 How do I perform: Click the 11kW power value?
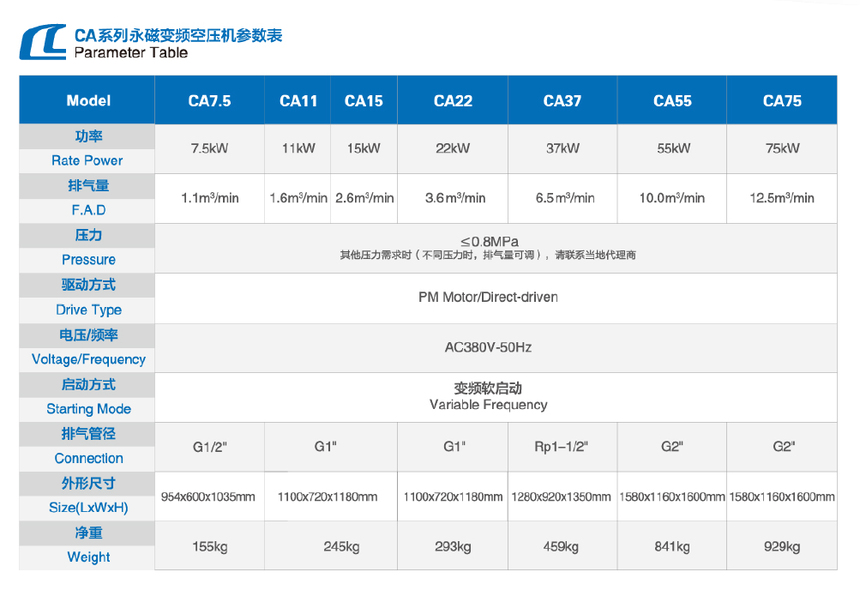pyautogui.click(x=298, y=148)
